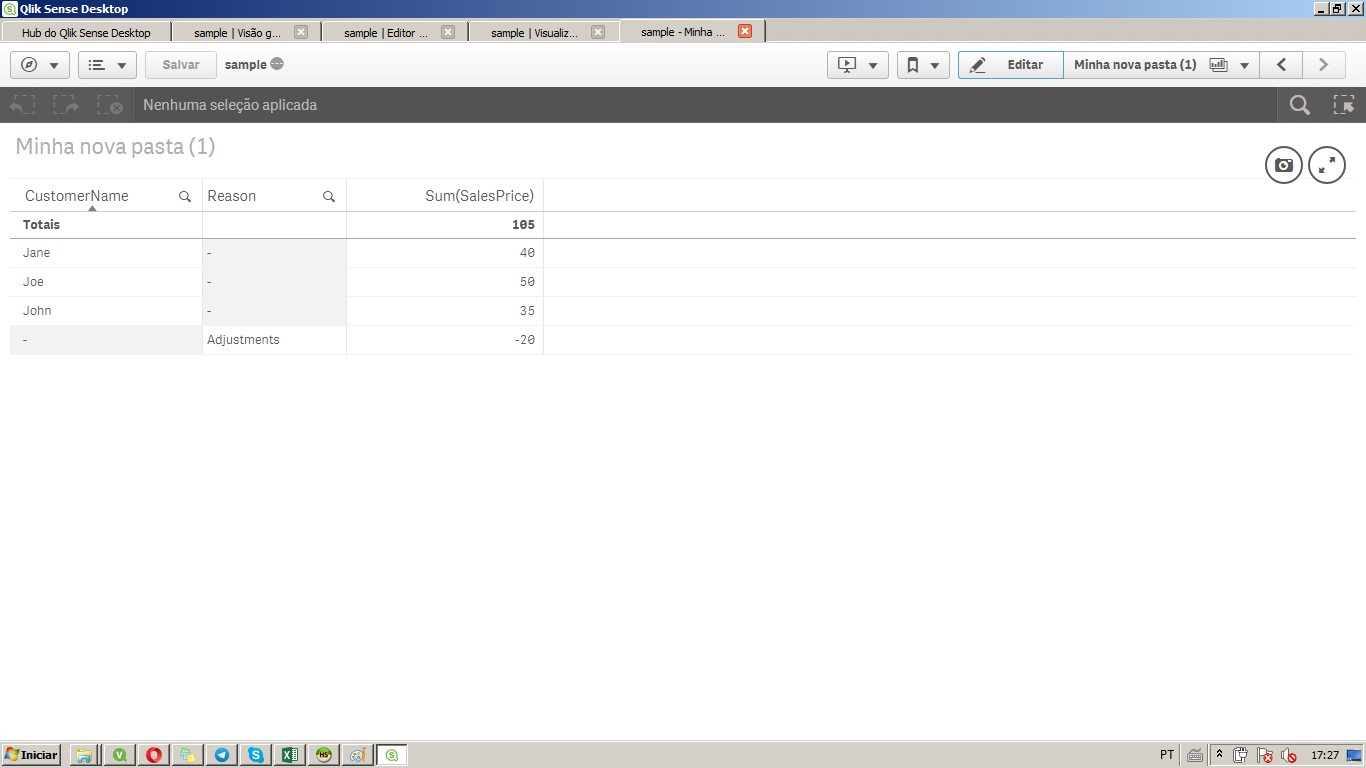Close the sample Visão geral tab

click(301, 32)
